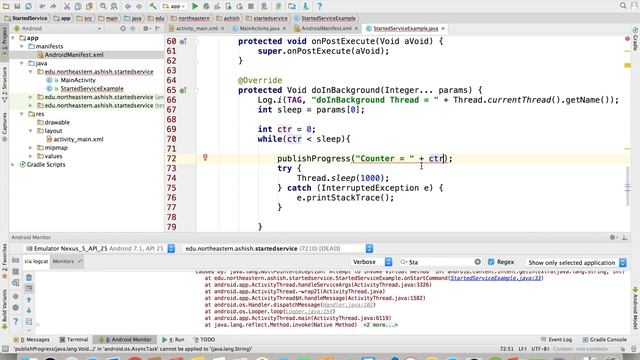This screenshot has height=360, width=640.
Task: Click the logcat search input field
Action: point(439,262)
